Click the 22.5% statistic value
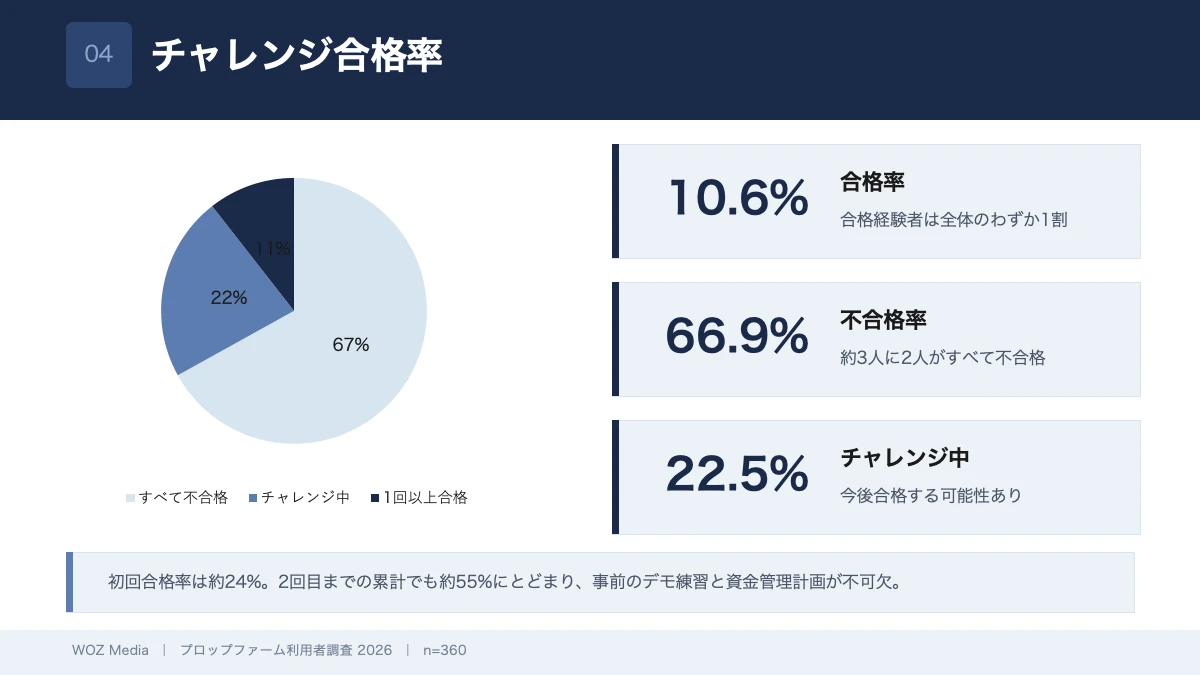 point(737,474)
